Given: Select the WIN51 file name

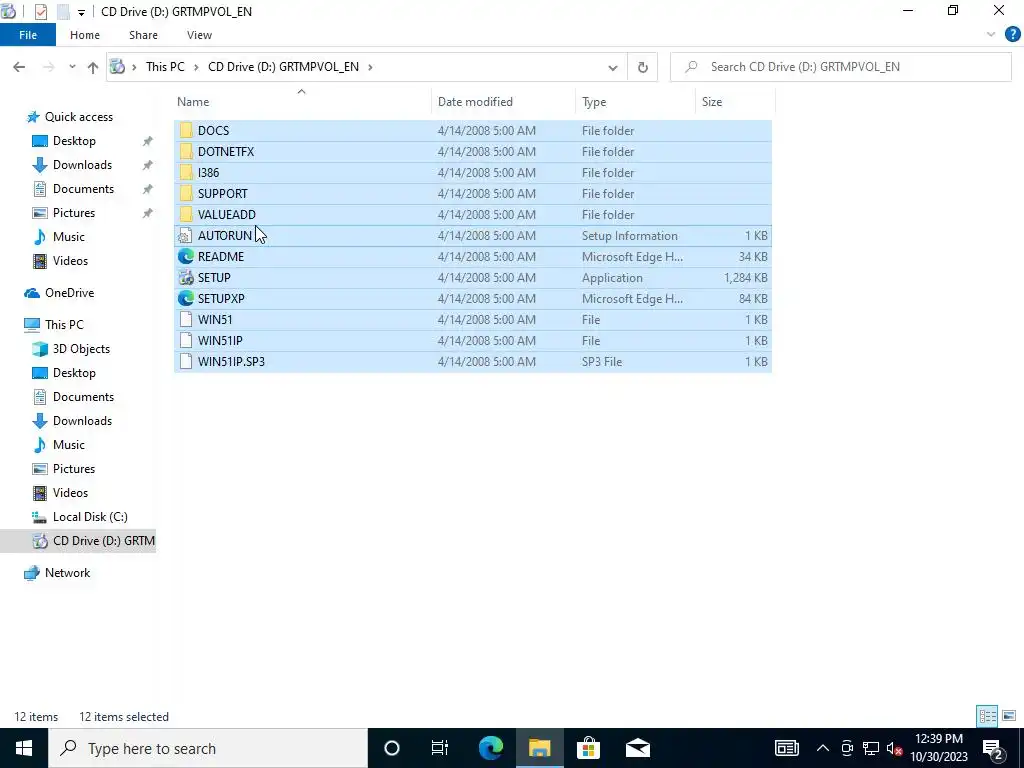Looking at the screenshot, I should (215, 319).
